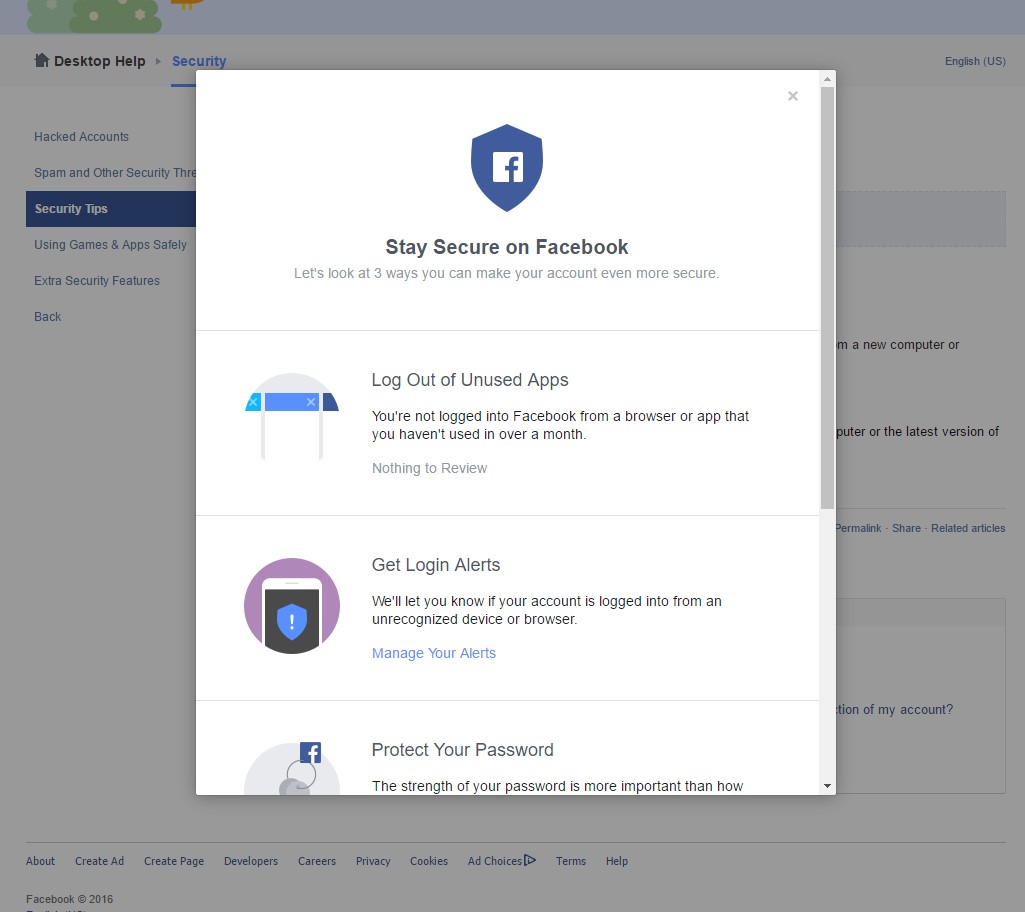Click the Facebook © 2016 copyright text

pyautogui.click(x=69, y=899)
